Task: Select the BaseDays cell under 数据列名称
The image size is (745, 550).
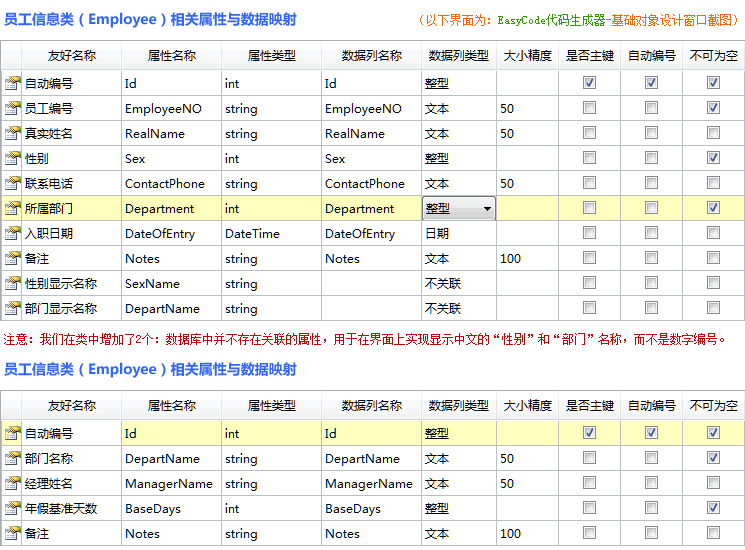Action: (x=372, y=509)
